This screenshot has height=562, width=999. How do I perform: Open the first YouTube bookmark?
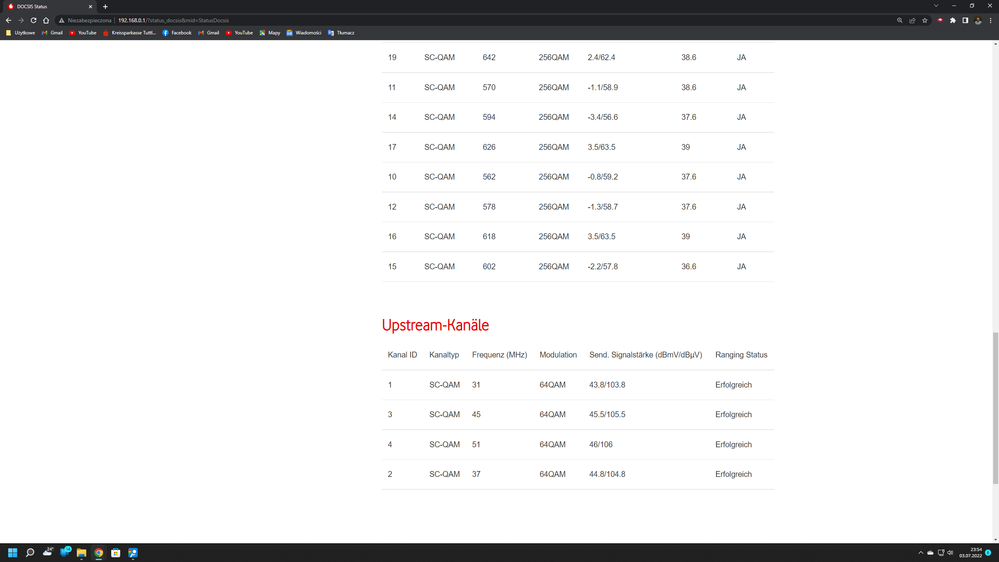coord(83,32)
